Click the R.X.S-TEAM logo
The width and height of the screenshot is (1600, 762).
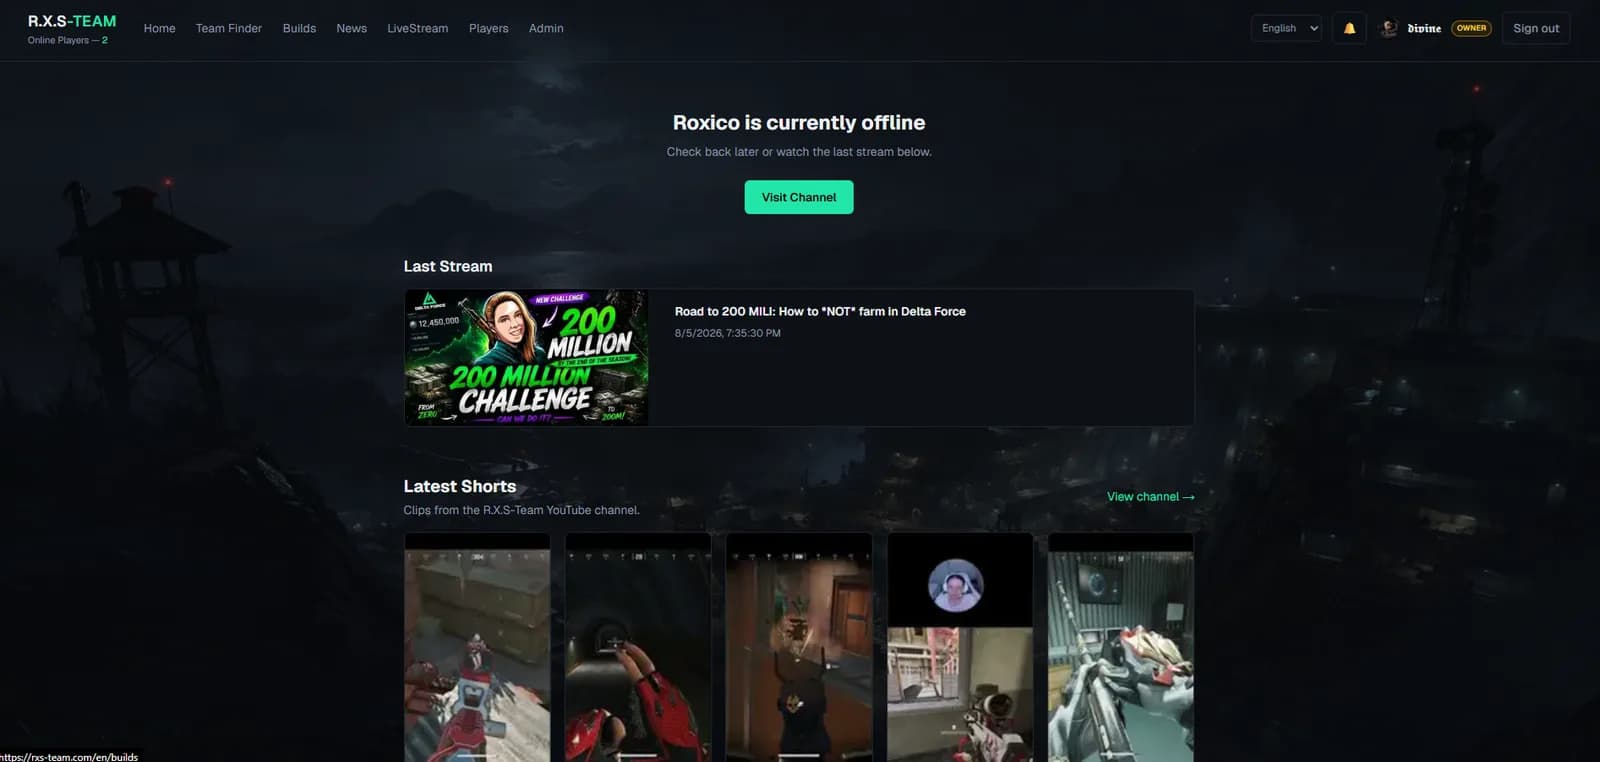[x=72, y=21]
